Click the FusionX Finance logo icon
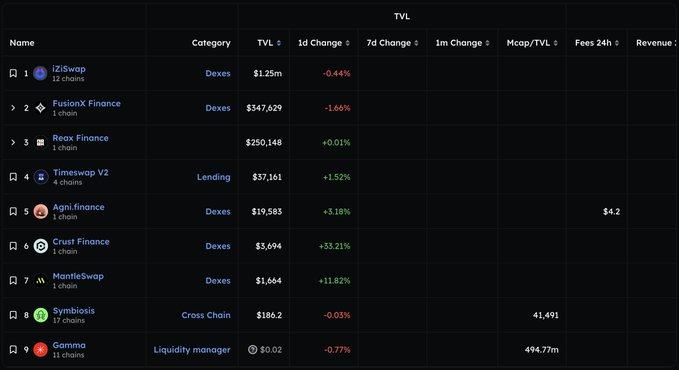 click(40, 108)
